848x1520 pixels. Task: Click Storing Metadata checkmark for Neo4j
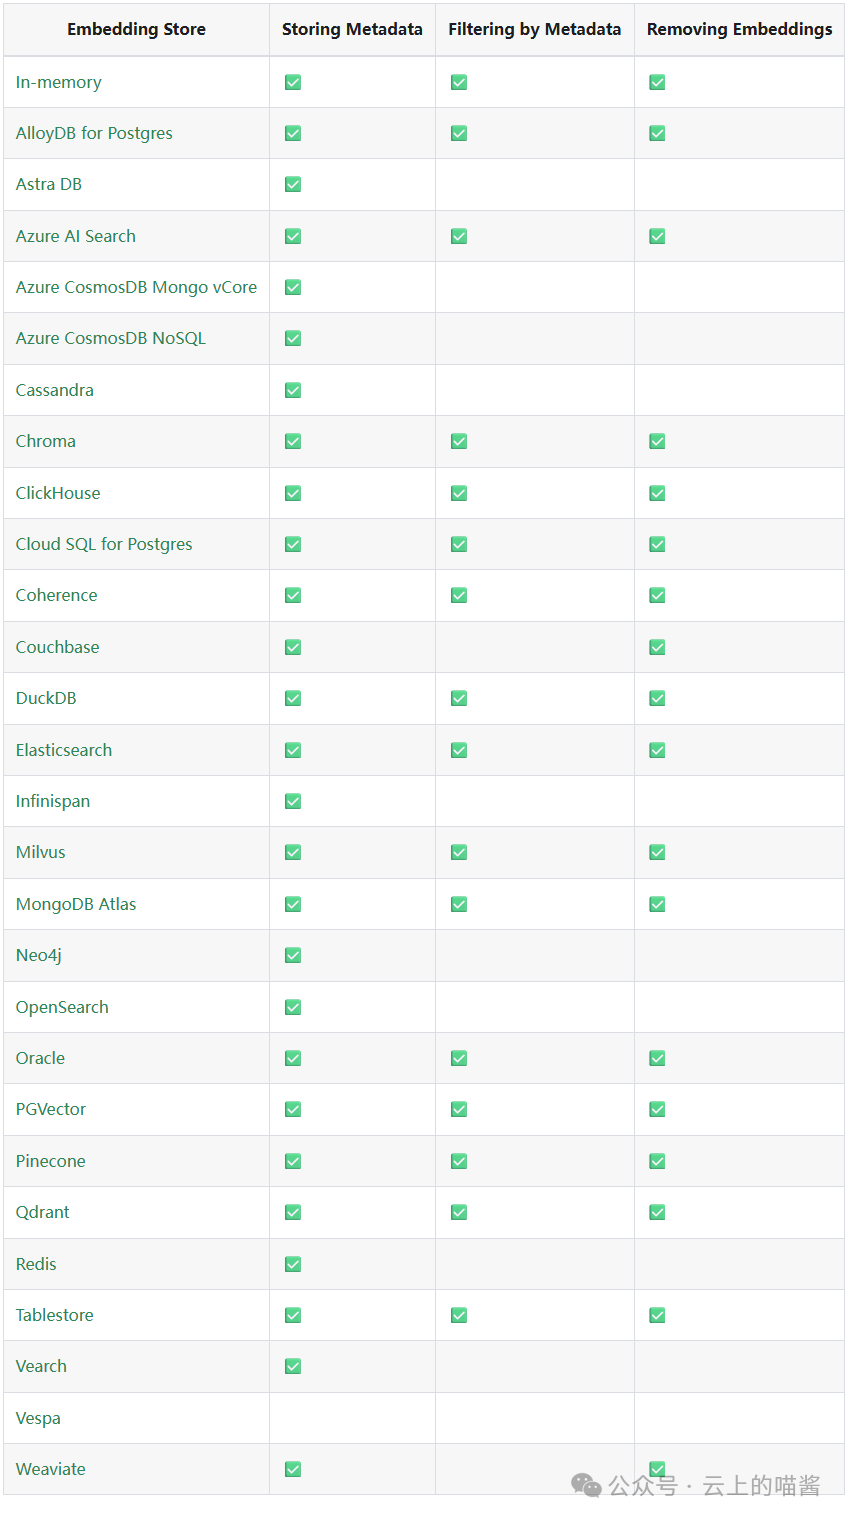pyautogui.click(x=293, y=955)
